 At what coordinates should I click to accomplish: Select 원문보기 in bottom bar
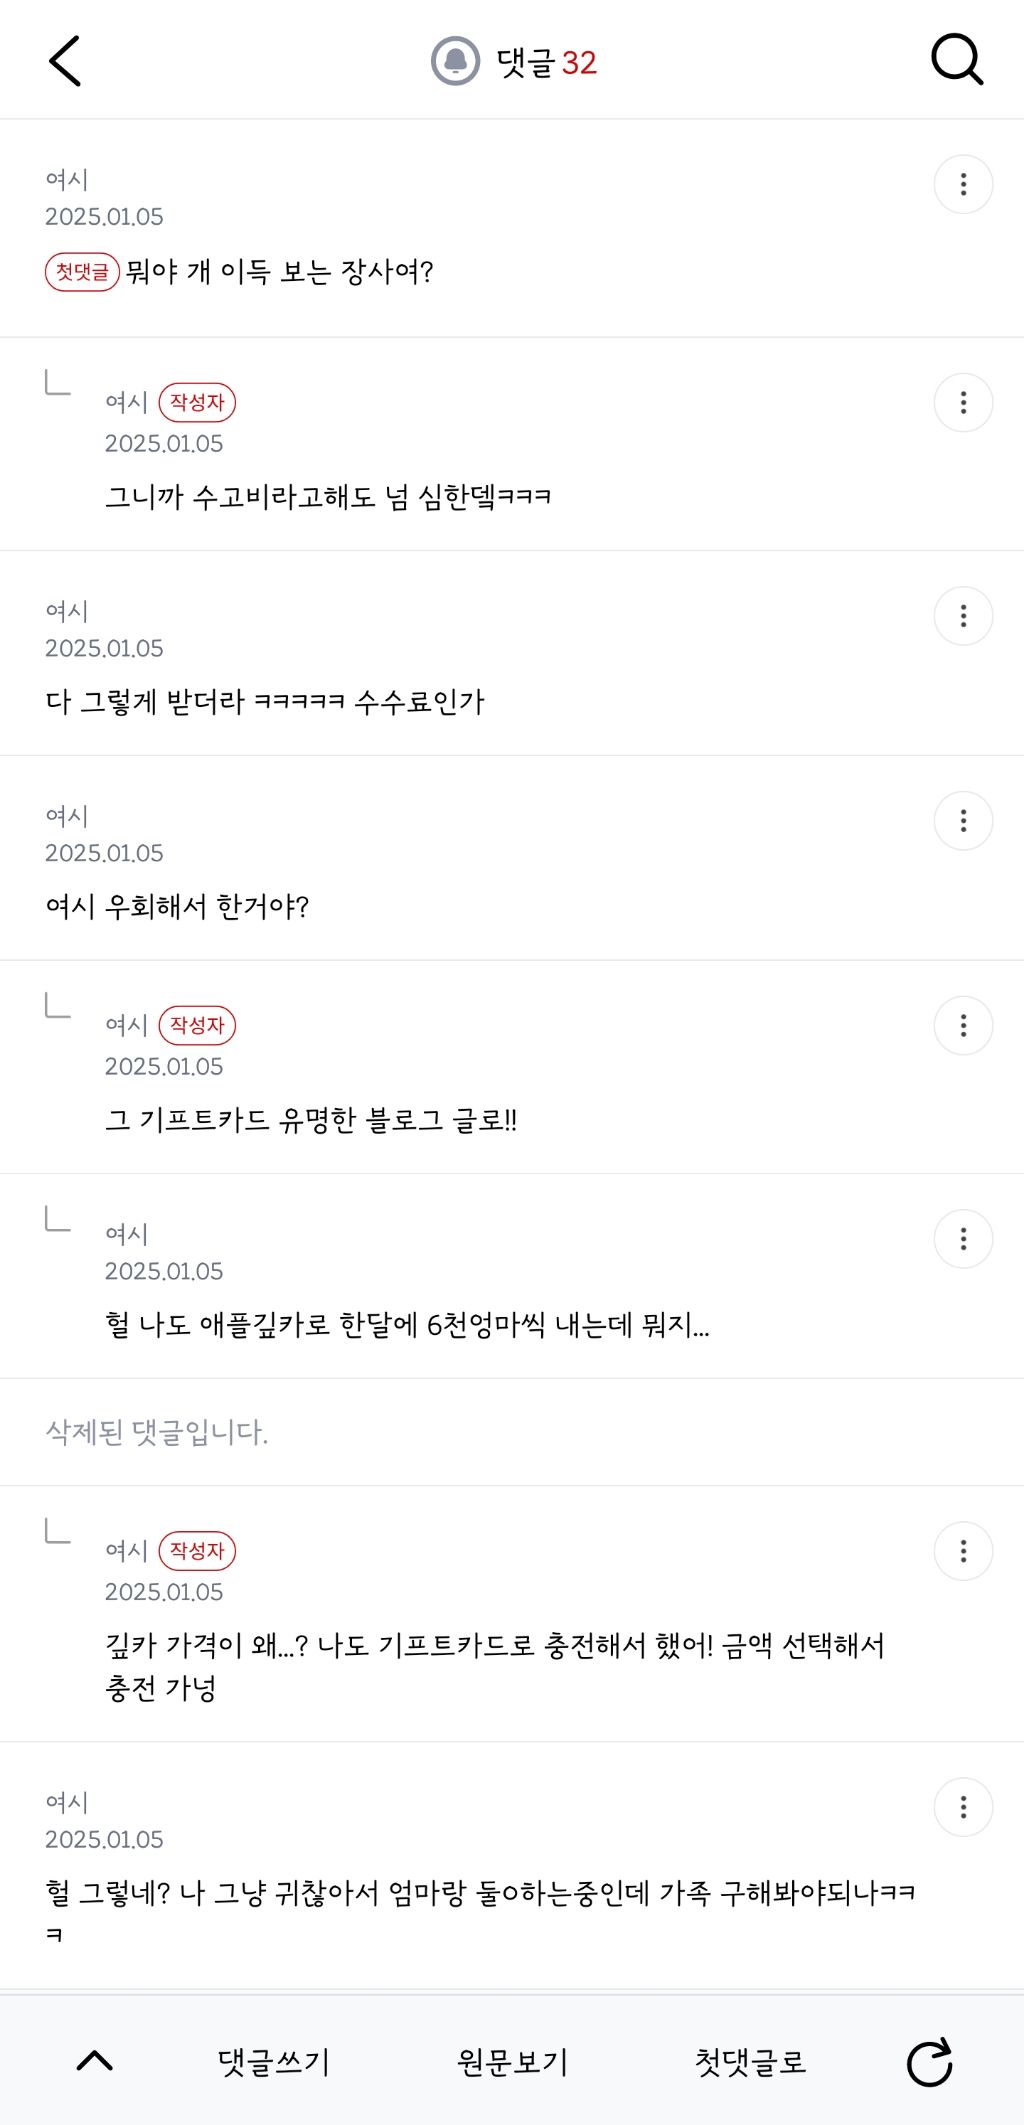click(x=512, y=2062)
